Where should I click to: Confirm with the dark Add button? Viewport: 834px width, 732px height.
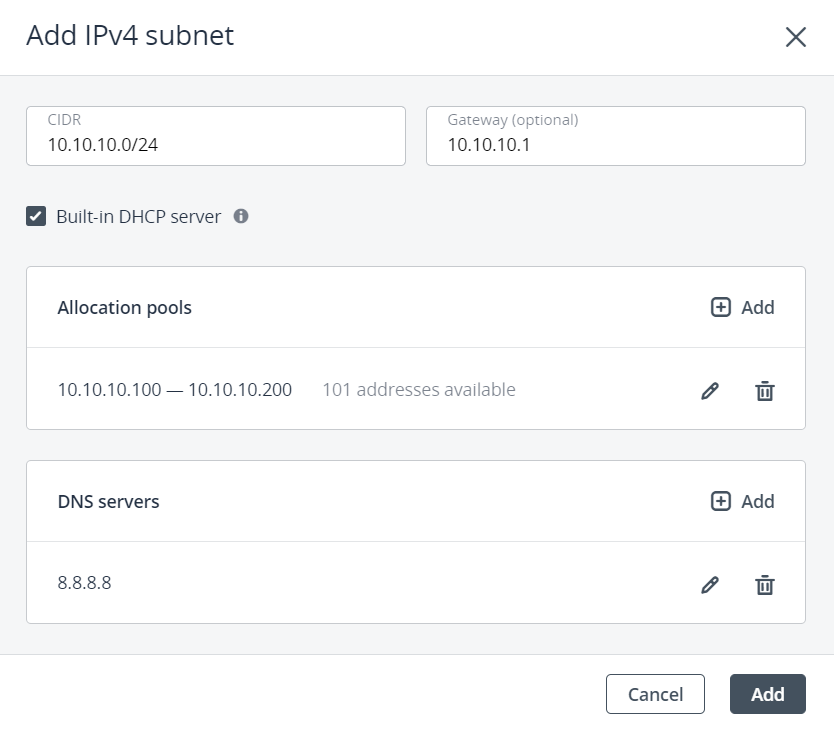point(767,694)
